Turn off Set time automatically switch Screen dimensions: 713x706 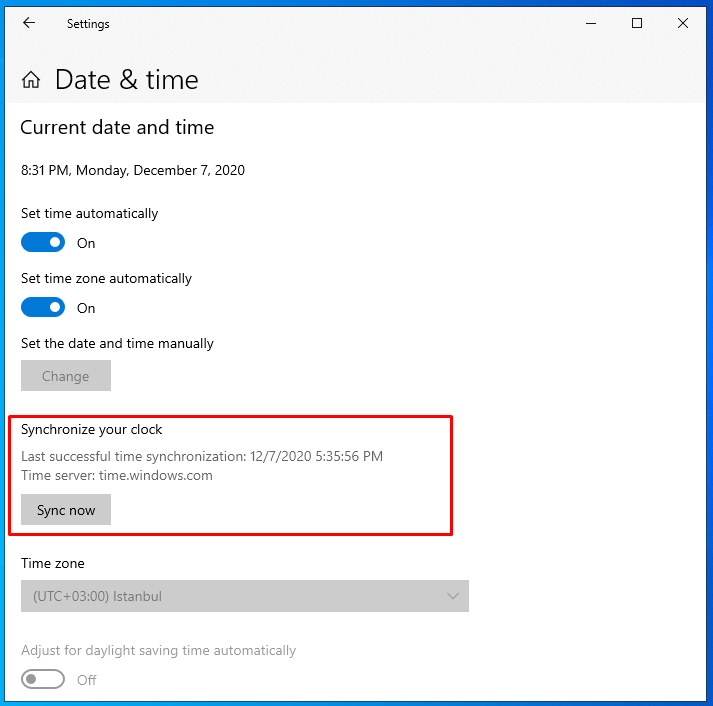point(43,242)
